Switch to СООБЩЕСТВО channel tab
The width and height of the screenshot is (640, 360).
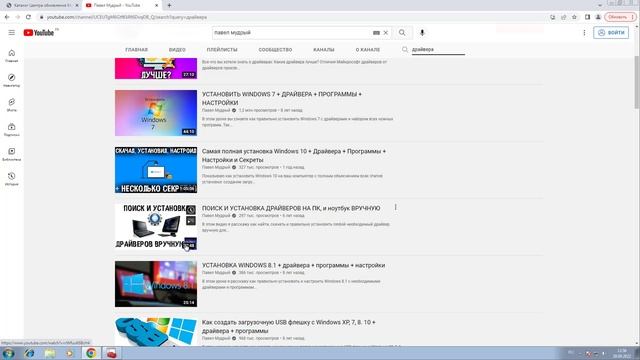point(275,50)
